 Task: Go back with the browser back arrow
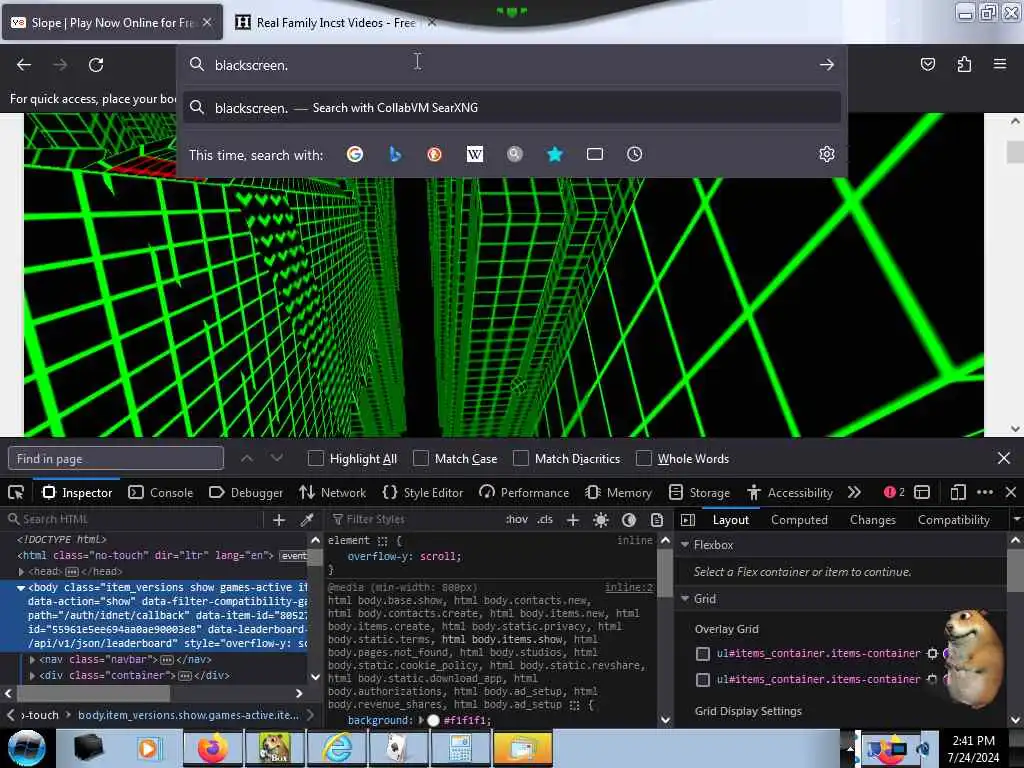point(24,65)
